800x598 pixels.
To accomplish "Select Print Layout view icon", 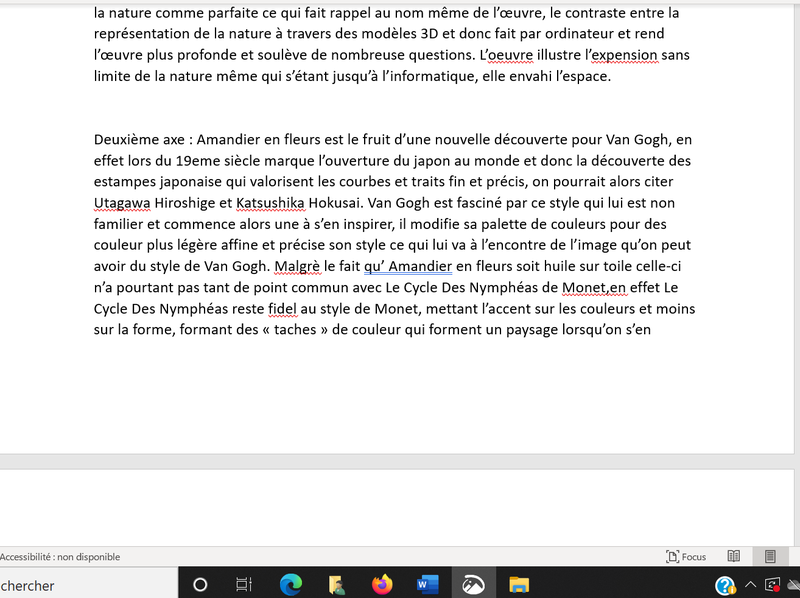I will tap(770, 557).
